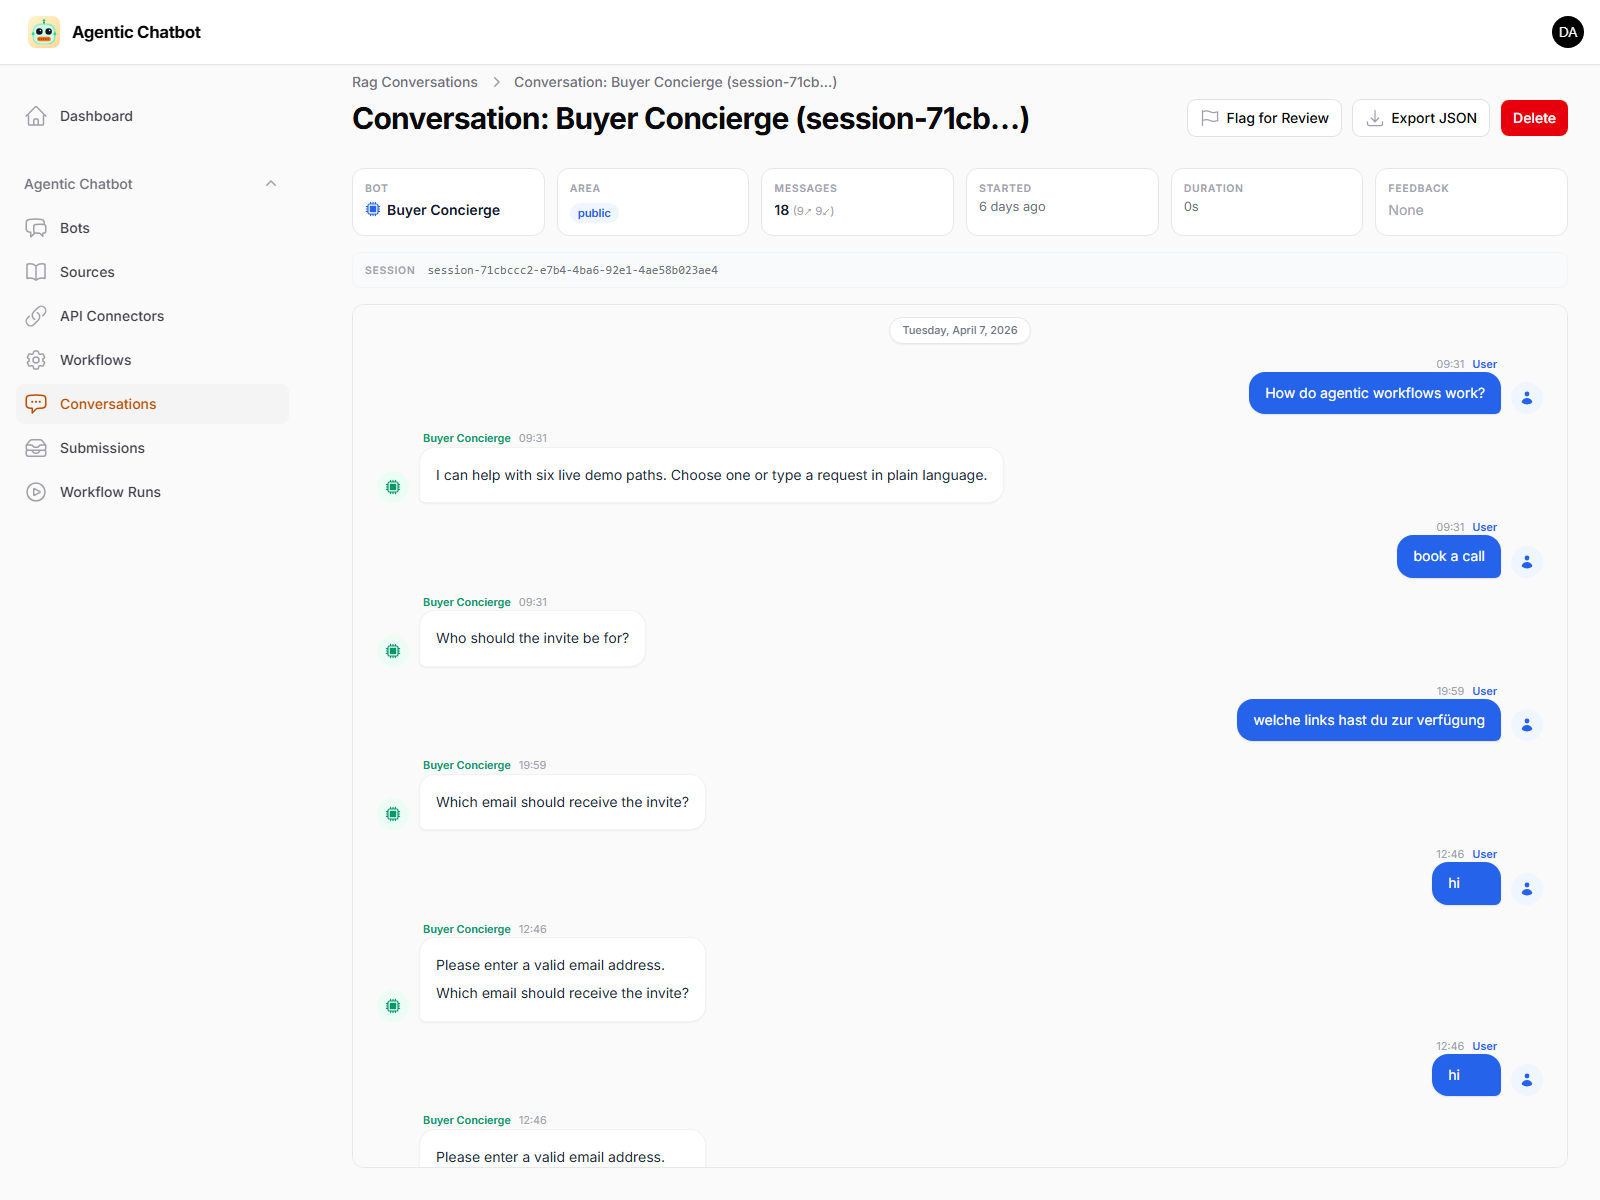Click bot avatar beside 'I can help with six live demo paths'
The image size is (1600, 1200).
393,487
